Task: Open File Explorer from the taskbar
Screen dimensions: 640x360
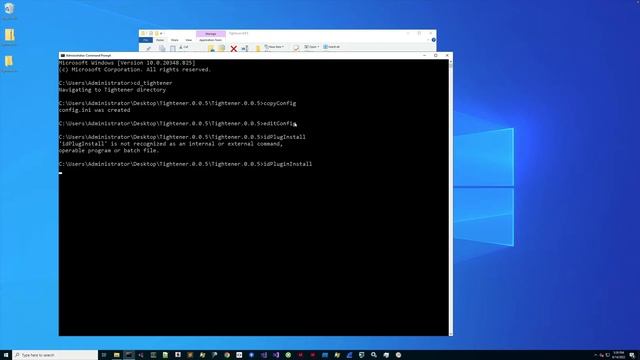Action: tap(117, 355)
